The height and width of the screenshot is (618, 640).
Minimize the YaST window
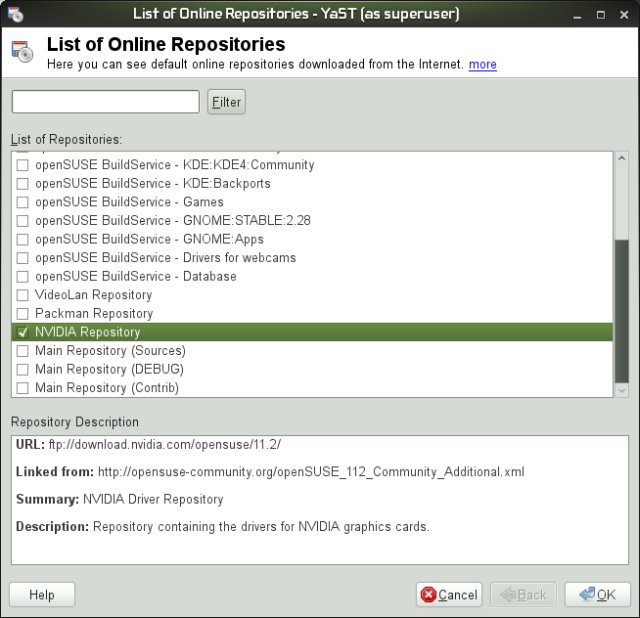point(577,15)
